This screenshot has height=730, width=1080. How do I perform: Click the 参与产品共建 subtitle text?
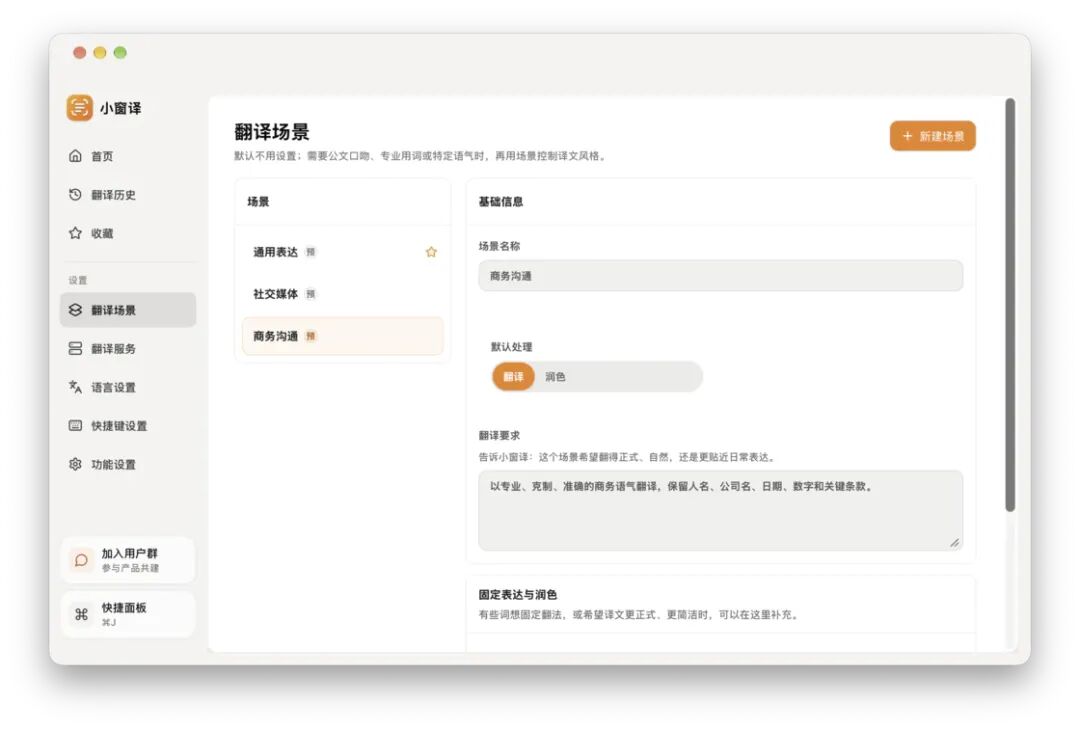[130, 568]
